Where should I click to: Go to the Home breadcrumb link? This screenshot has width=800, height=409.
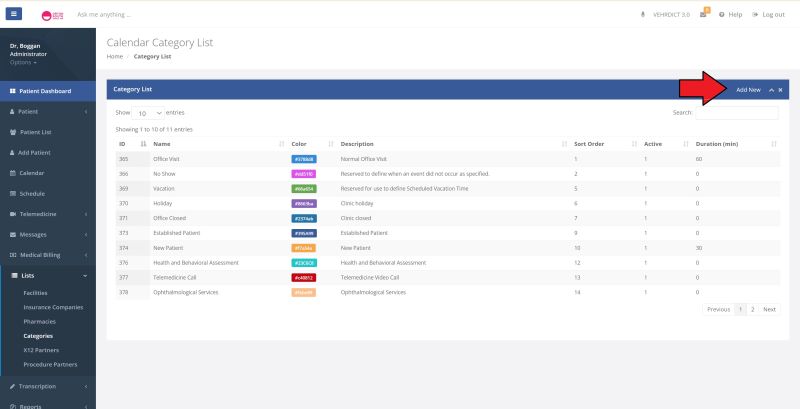115,56
